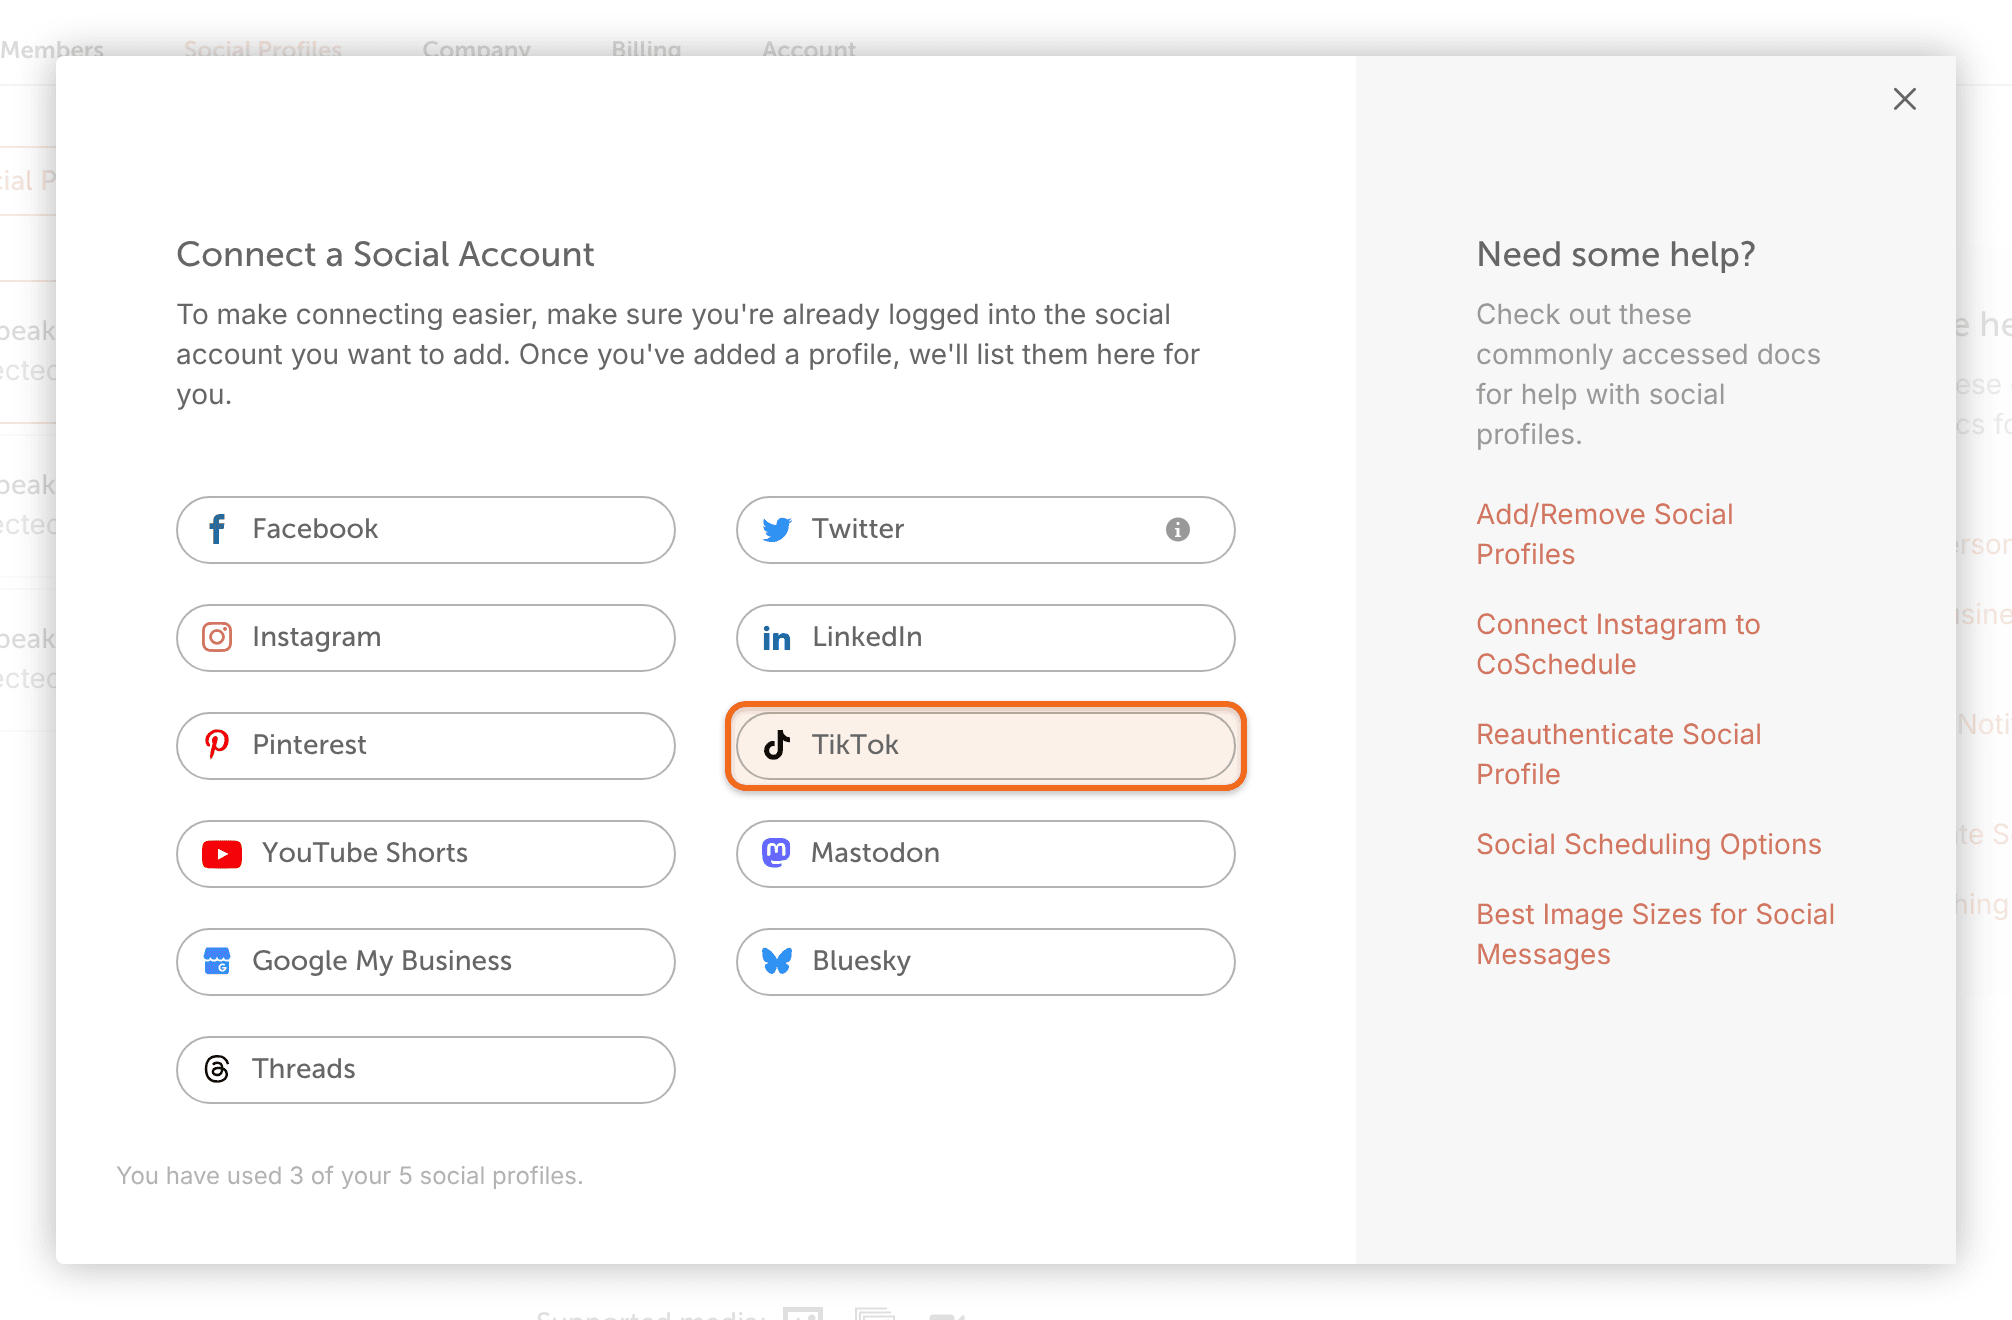Click the Google My Business storefront icon
Image resolution: width=2012 pixels, height=1320 pixels.
[217, 961]
